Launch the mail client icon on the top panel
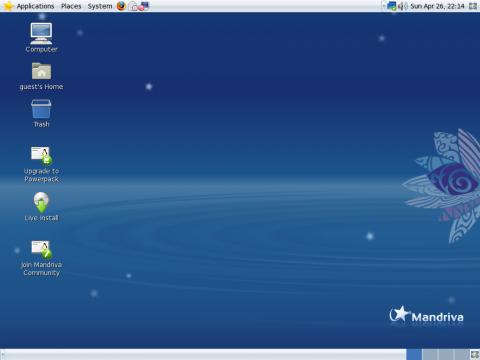Image resolution: width=480 pixels, height=360 pixels. pyautogui.click(x=133, y=6)
